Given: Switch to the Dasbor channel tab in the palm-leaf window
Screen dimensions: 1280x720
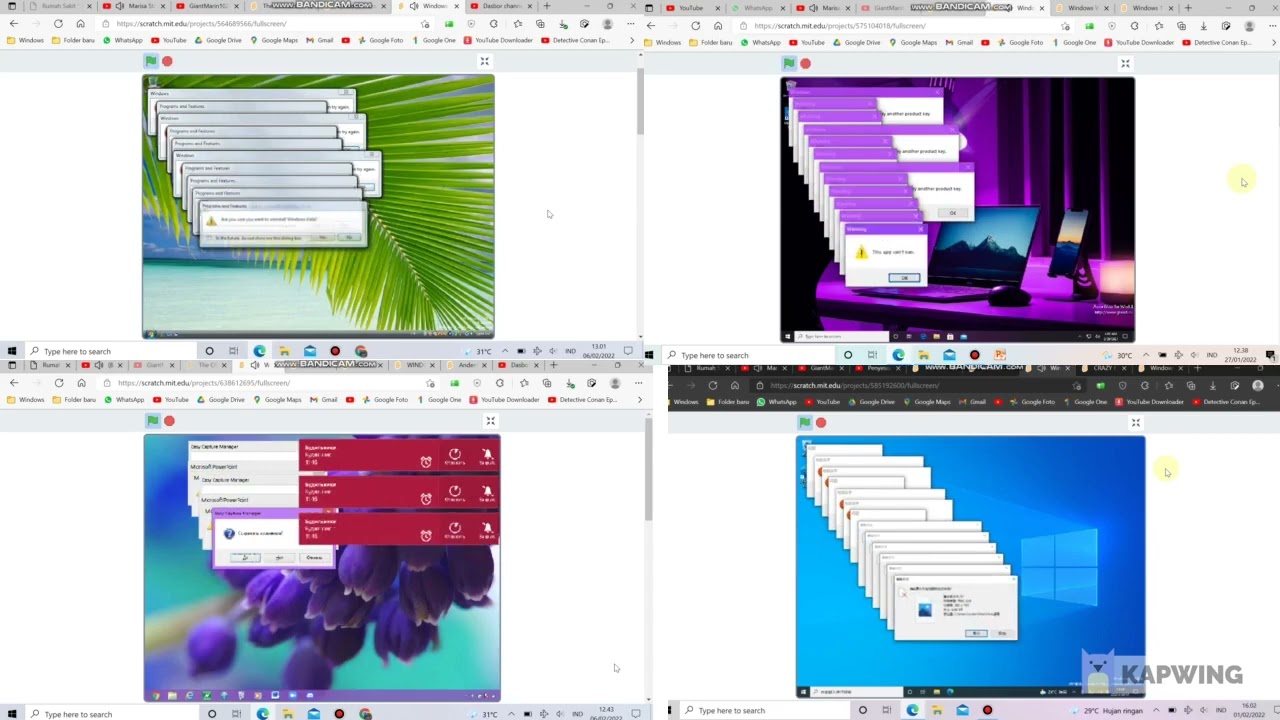Looking at the screenshot, I should coord(502,6).
